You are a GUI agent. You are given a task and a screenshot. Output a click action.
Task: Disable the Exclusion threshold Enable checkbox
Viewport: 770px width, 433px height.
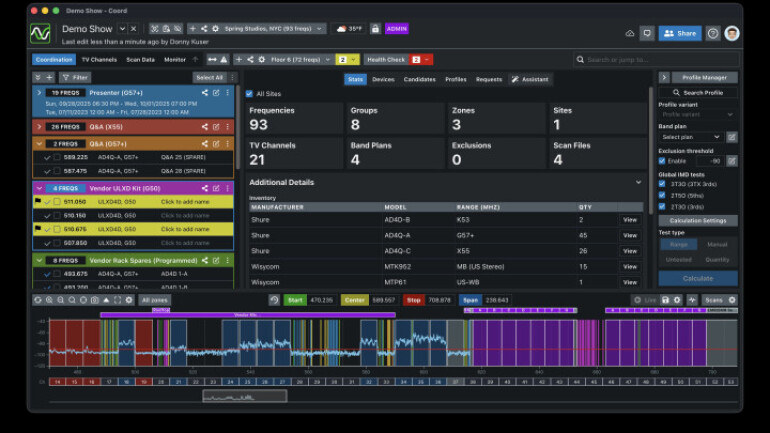[x=662, y=160]
